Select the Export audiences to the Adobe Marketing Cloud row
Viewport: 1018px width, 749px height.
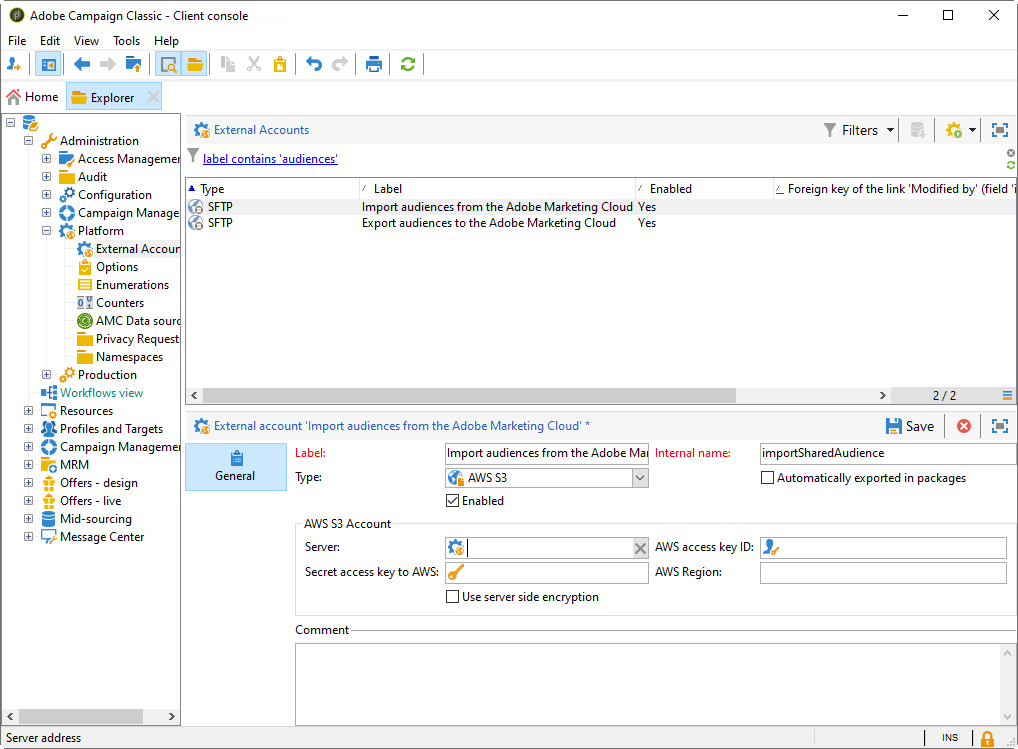[x=601, y=223]
